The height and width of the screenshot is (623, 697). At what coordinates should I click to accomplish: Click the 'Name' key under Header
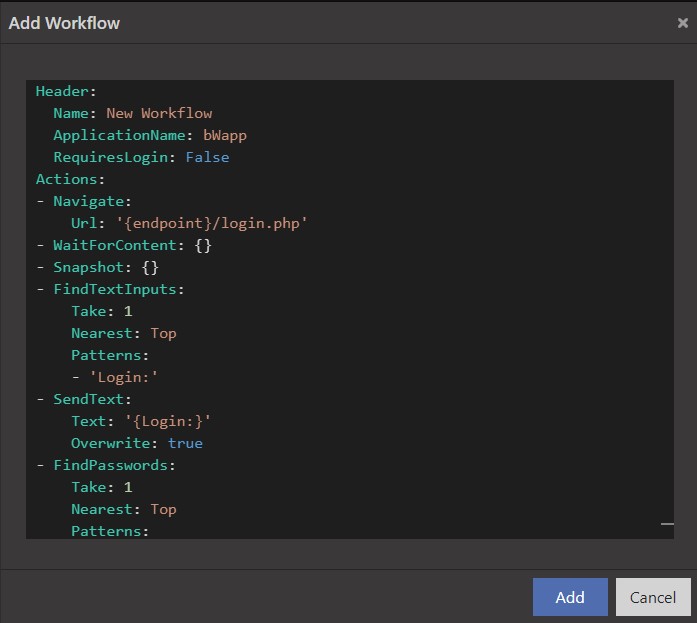tap(71, 113)
